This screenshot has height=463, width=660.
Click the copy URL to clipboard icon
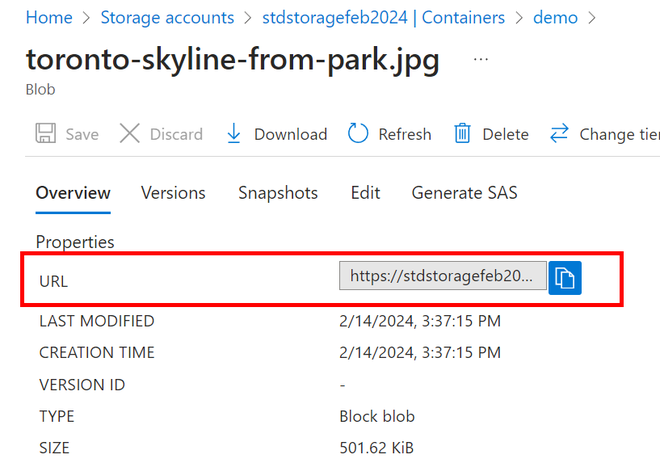click(x=565, y=277)
